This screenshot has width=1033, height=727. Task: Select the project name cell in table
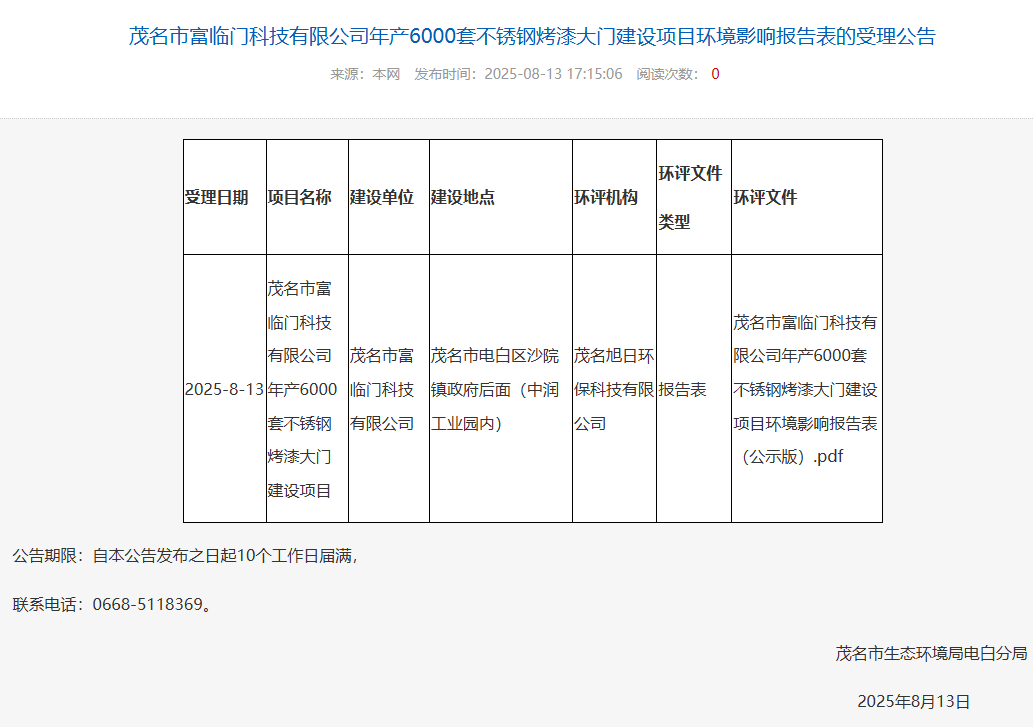click(300, 389)
